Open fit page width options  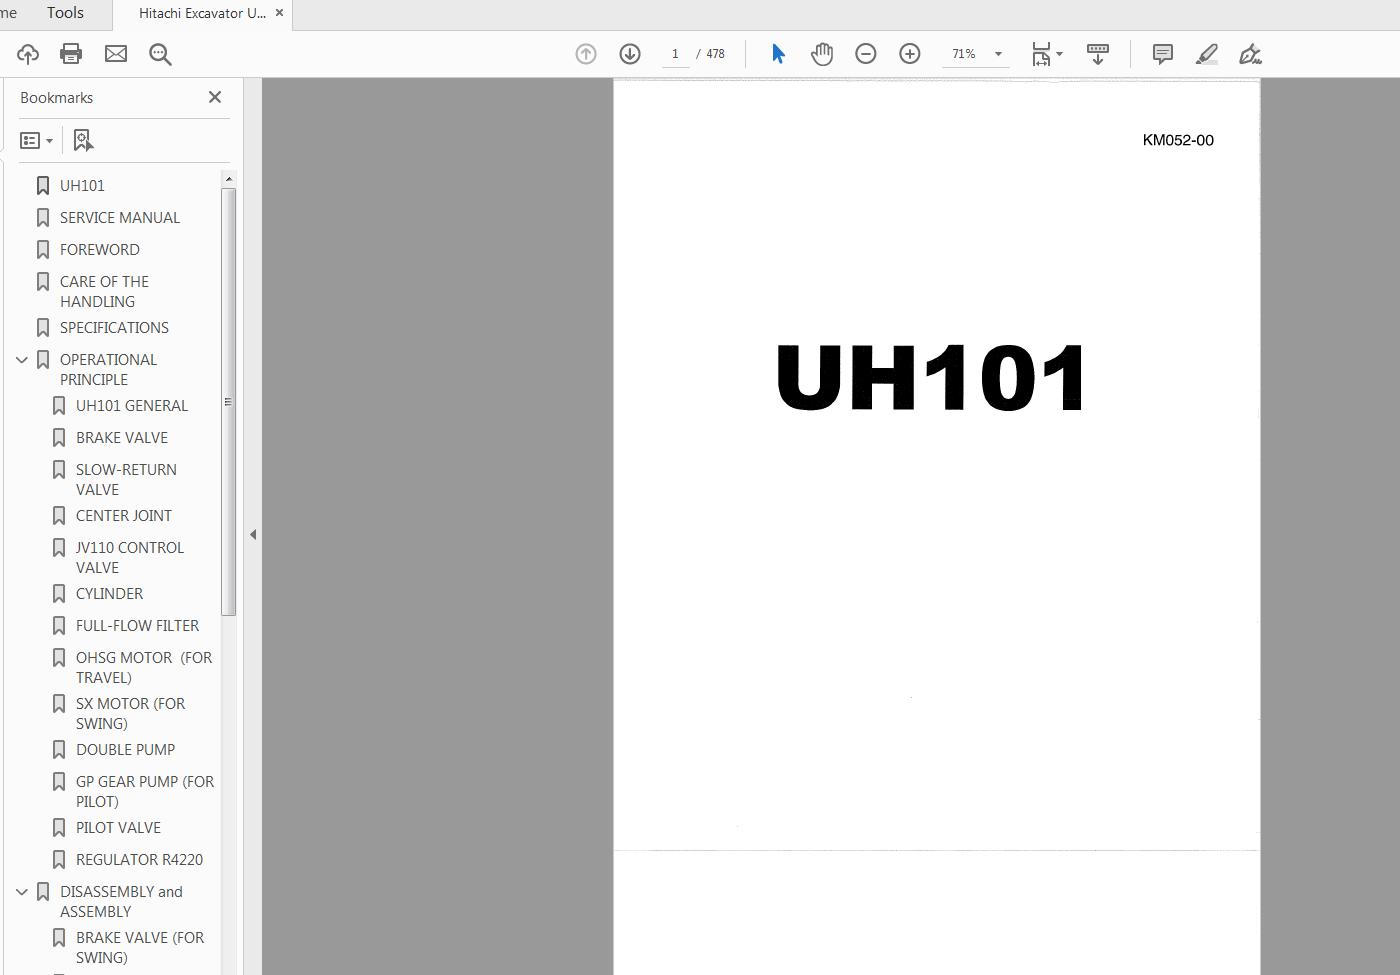pos(1046,54)
